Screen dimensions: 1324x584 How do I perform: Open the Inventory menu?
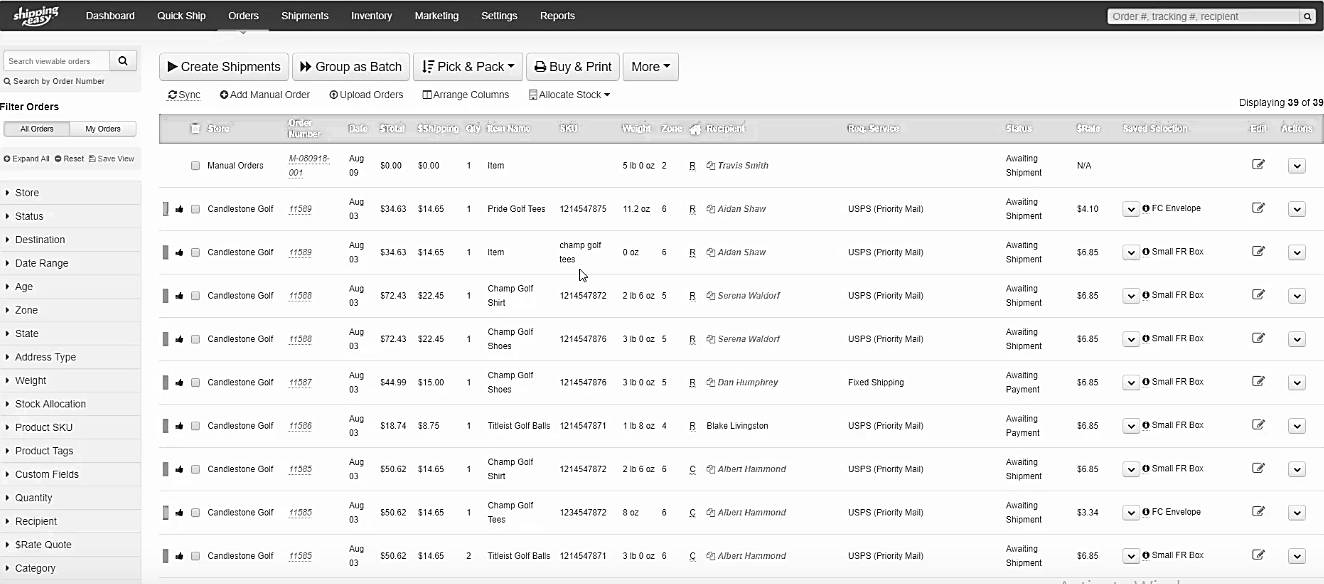(371, 16)
